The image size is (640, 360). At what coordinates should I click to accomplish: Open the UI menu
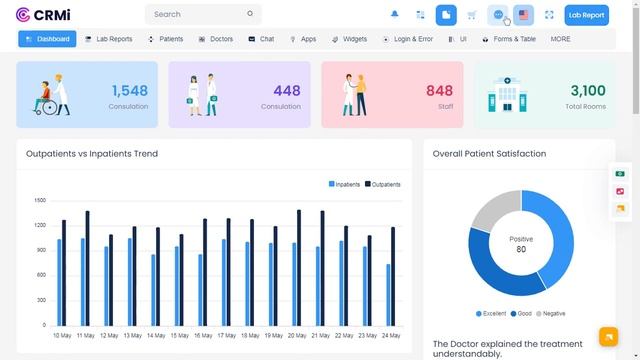(457, 39)
